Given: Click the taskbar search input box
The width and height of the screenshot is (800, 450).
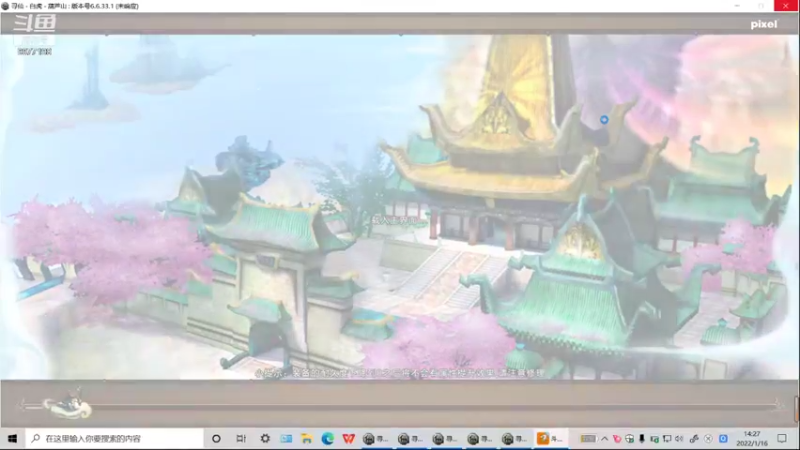Looking at the screenshot, I should click(114, 438).
